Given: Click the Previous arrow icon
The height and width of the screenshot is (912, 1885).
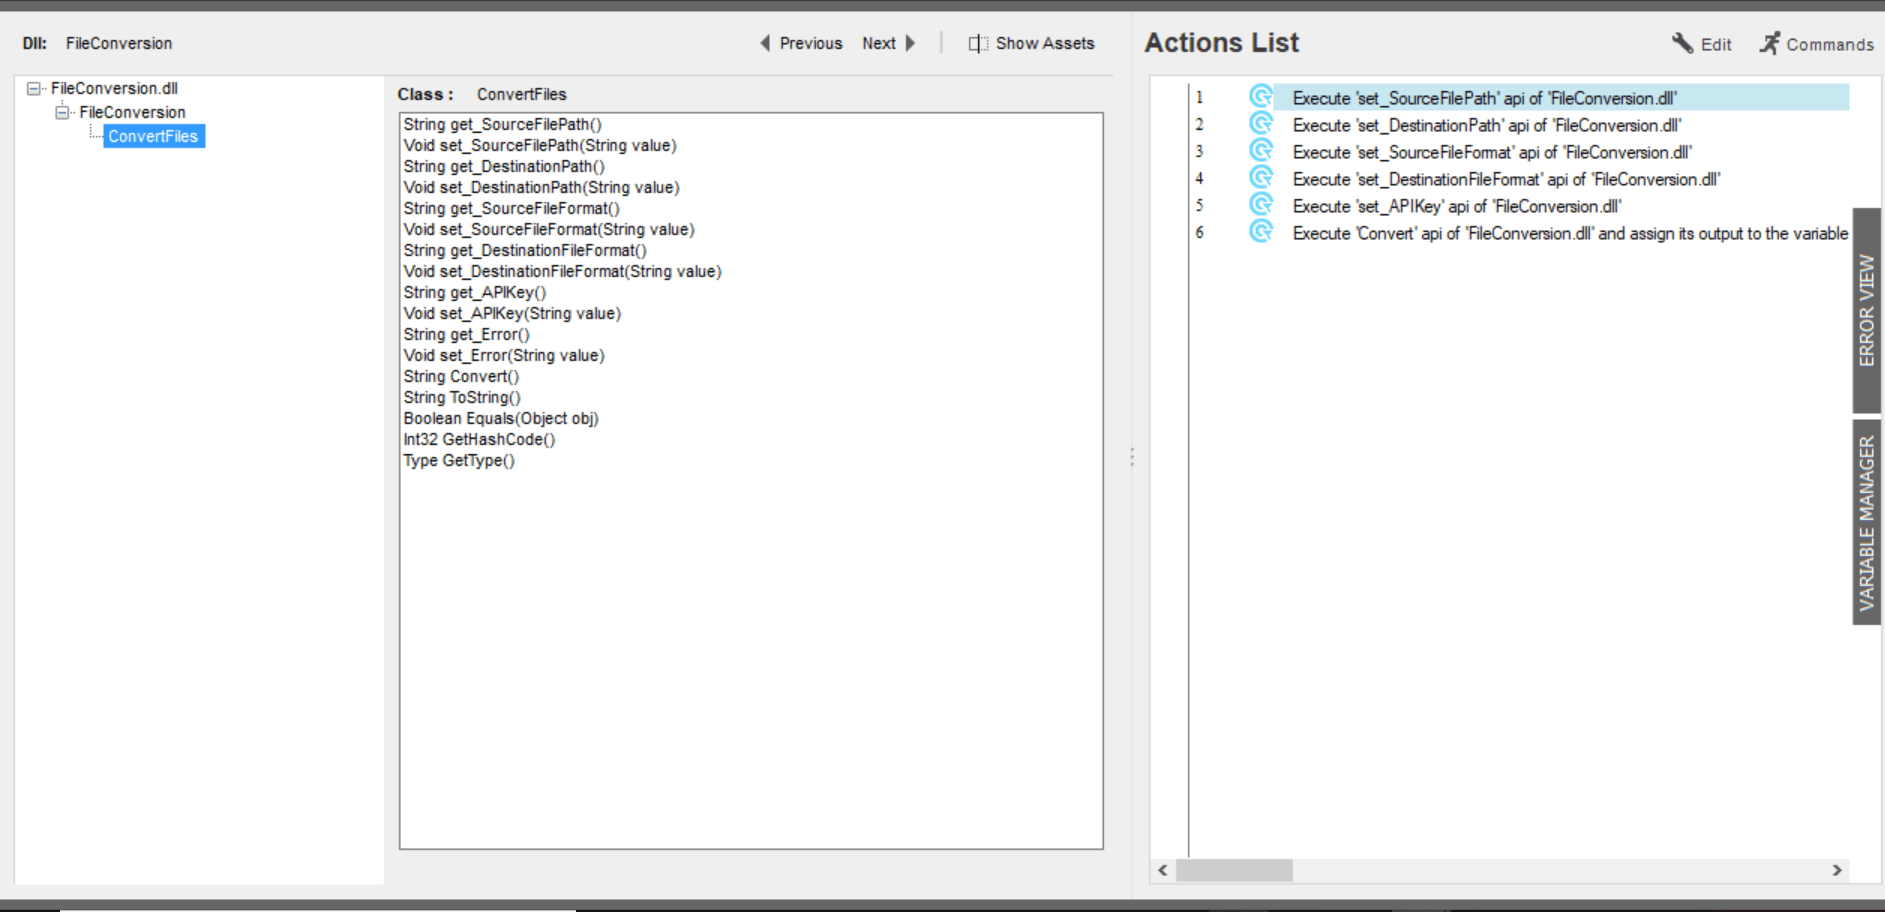Looking at the screenshot, I should [765, 43].
